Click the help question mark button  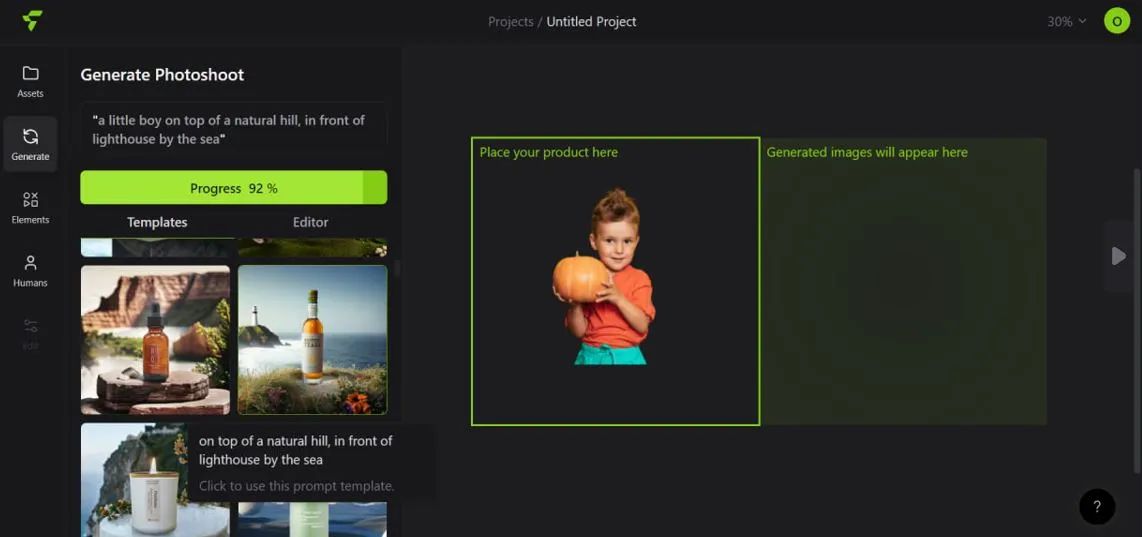pos(1096,507)
